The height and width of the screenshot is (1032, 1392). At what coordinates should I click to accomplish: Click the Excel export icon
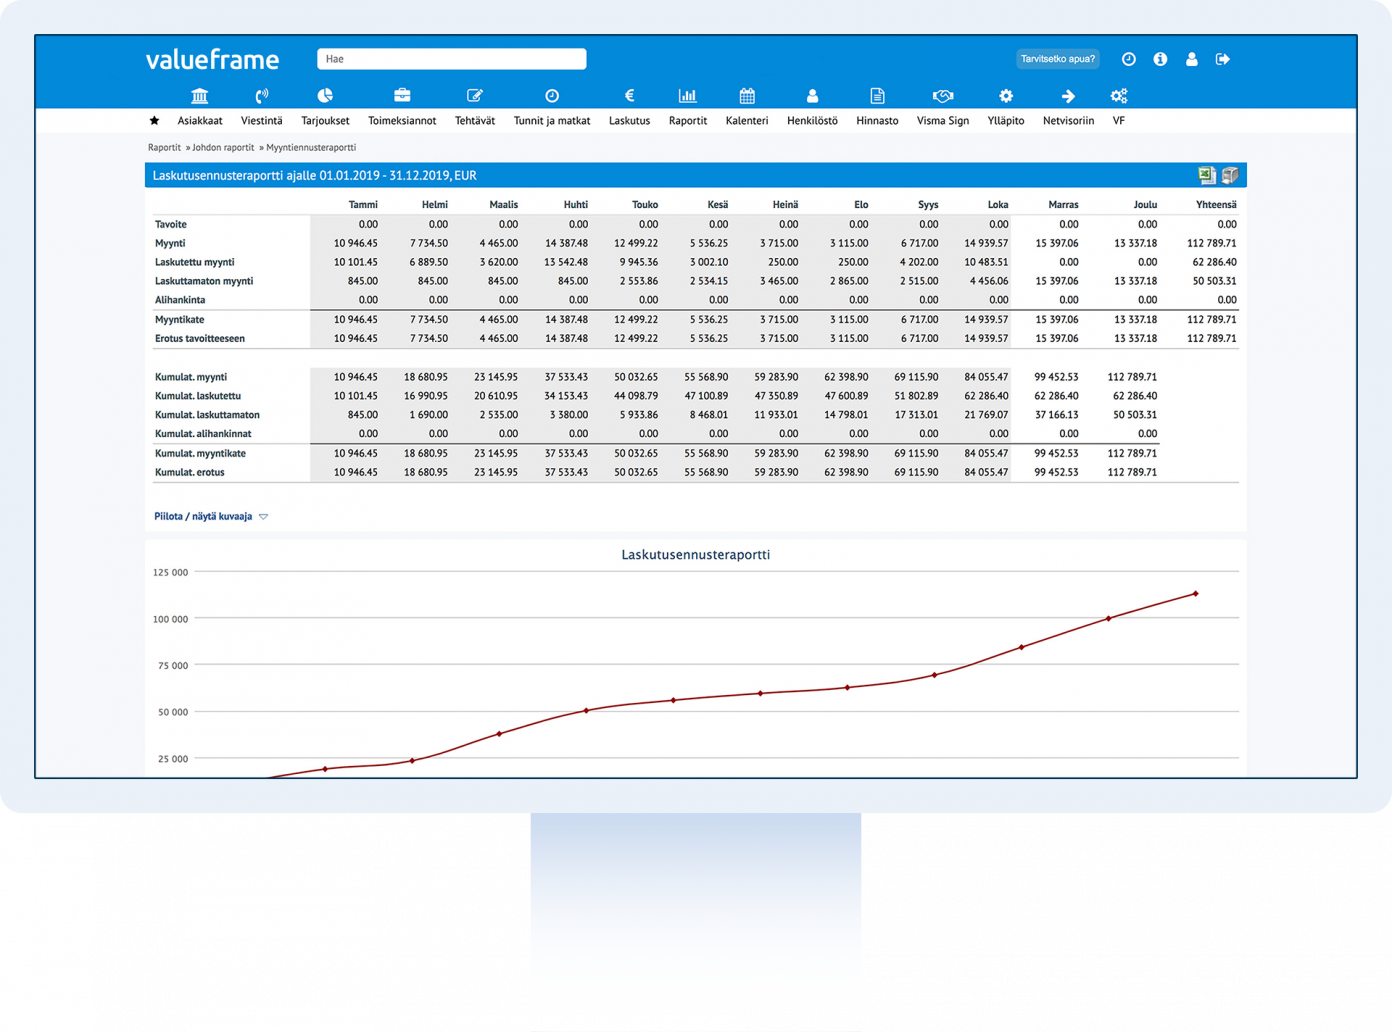(x=1207, y=176)
